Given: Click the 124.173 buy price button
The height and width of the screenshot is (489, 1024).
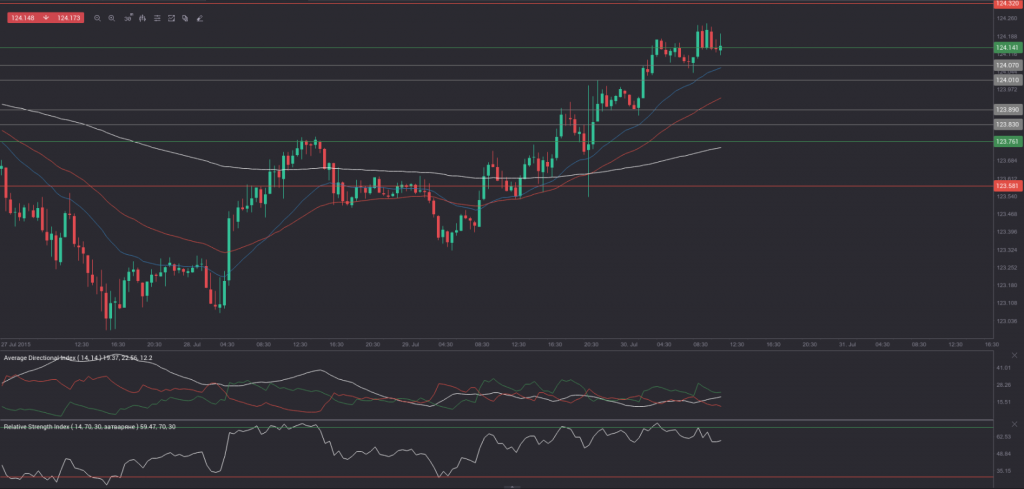Looking at the screenshot, I should 69,17.
